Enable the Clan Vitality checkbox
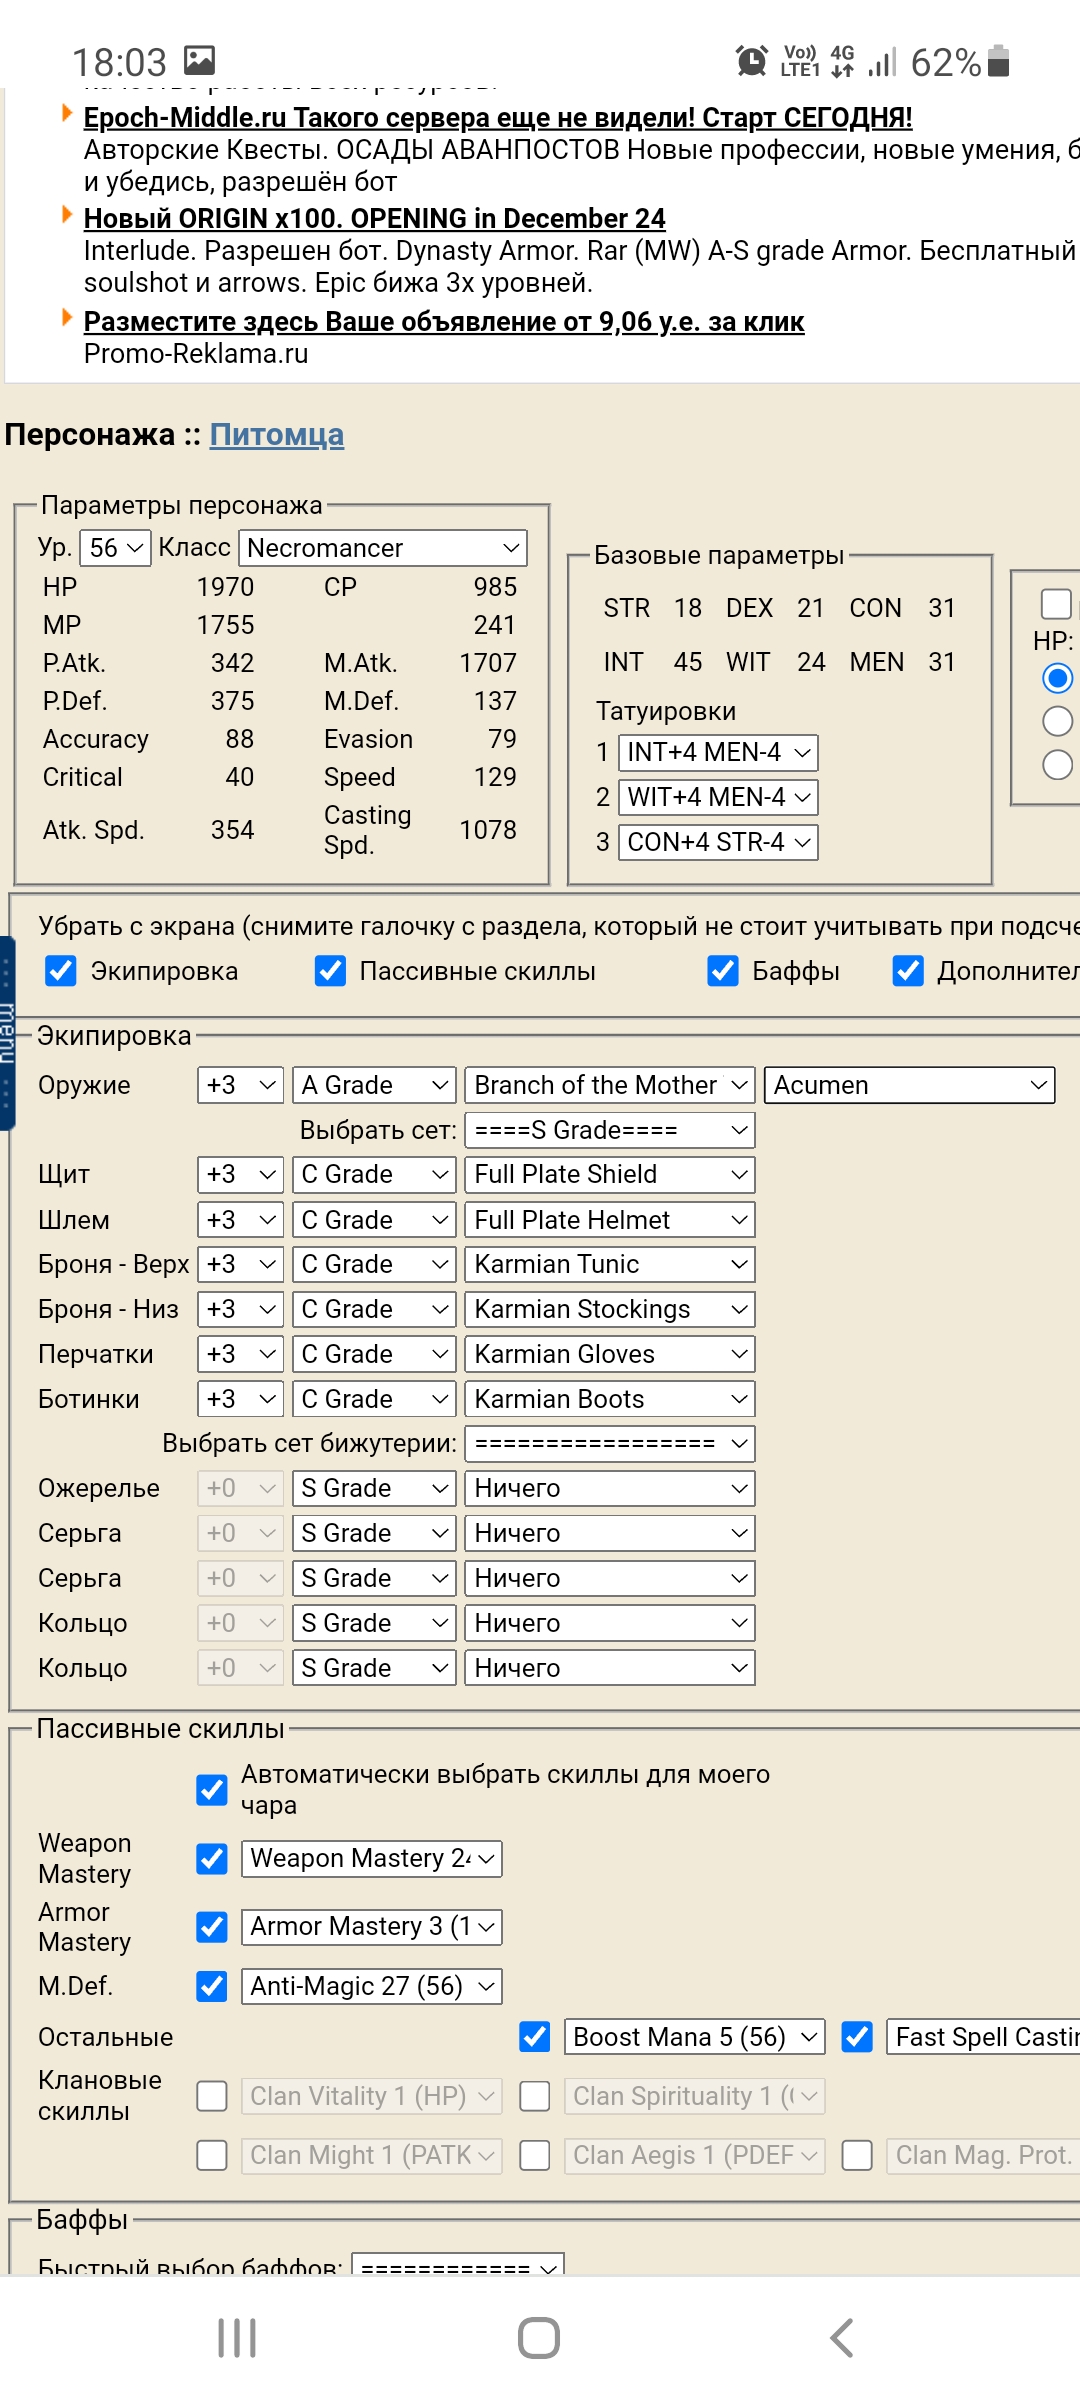 (212, 2096)
